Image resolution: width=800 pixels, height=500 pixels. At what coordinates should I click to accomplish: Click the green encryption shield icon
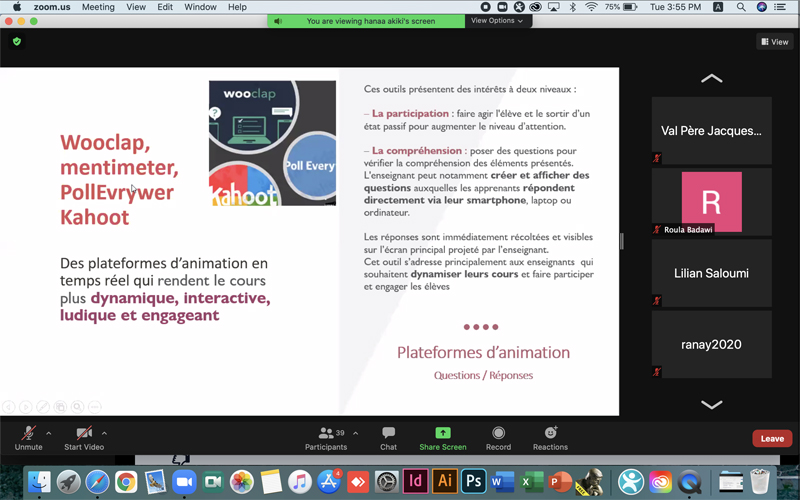[17, 41]
